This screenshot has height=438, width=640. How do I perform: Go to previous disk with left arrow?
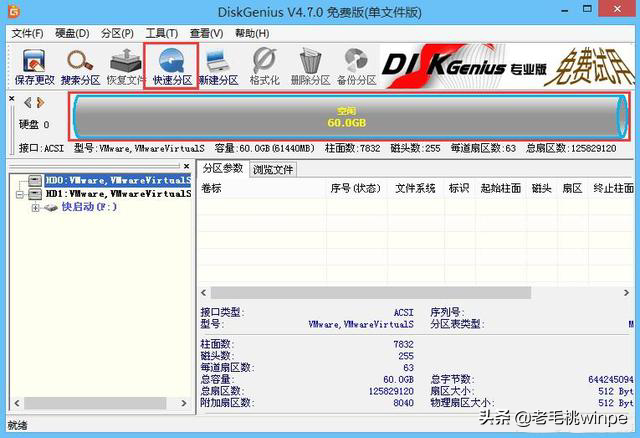point(27,103)
